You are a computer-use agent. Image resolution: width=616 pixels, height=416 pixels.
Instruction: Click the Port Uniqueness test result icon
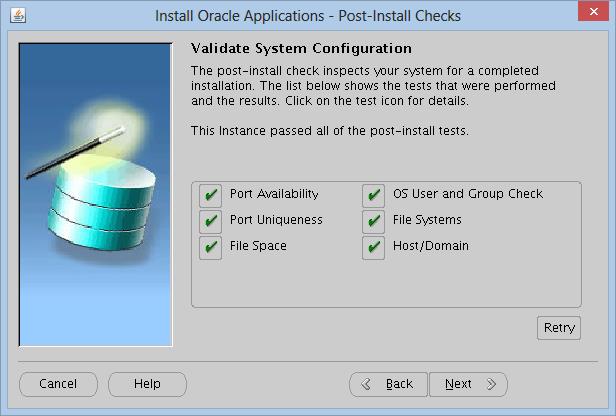(x=210, y=221)
